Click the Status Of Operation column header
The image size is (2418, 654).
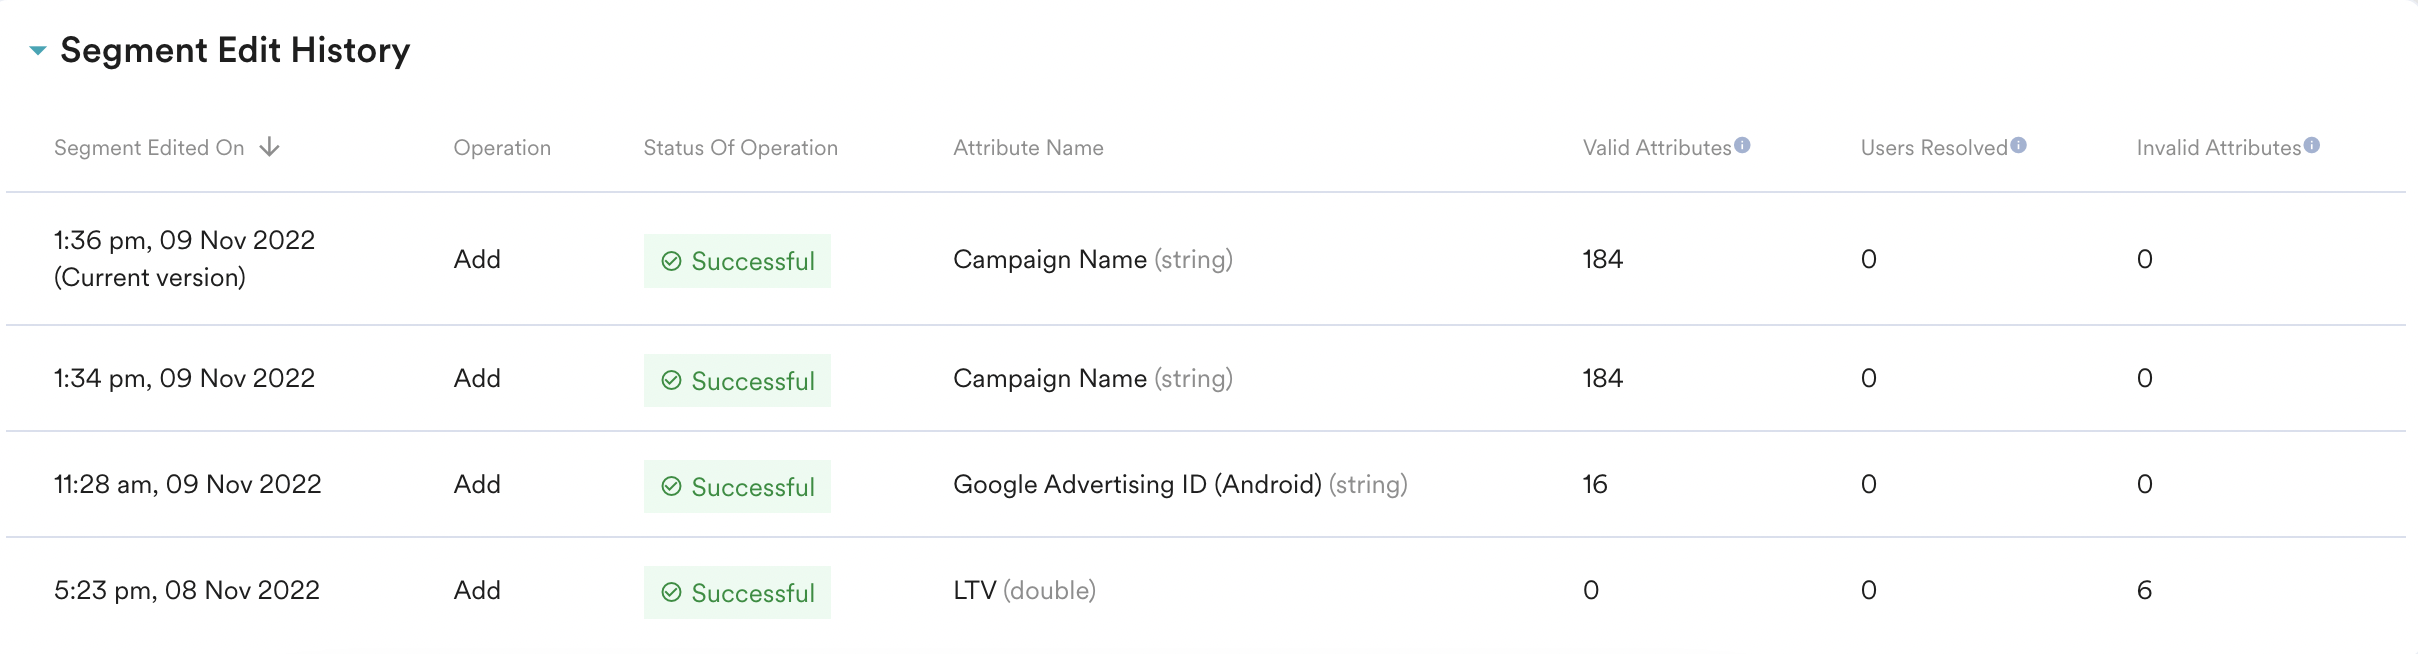click(x=740, y=148)
